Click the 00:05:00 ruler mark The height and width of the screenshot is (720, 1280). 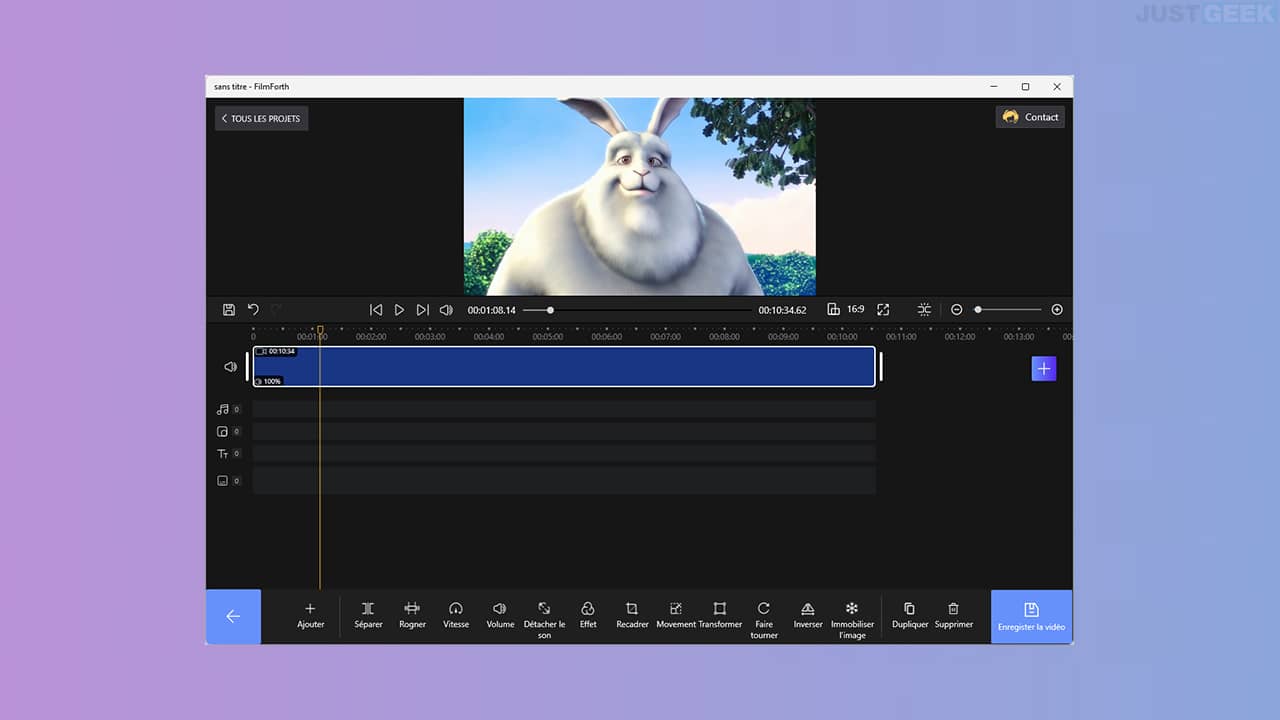547,337
